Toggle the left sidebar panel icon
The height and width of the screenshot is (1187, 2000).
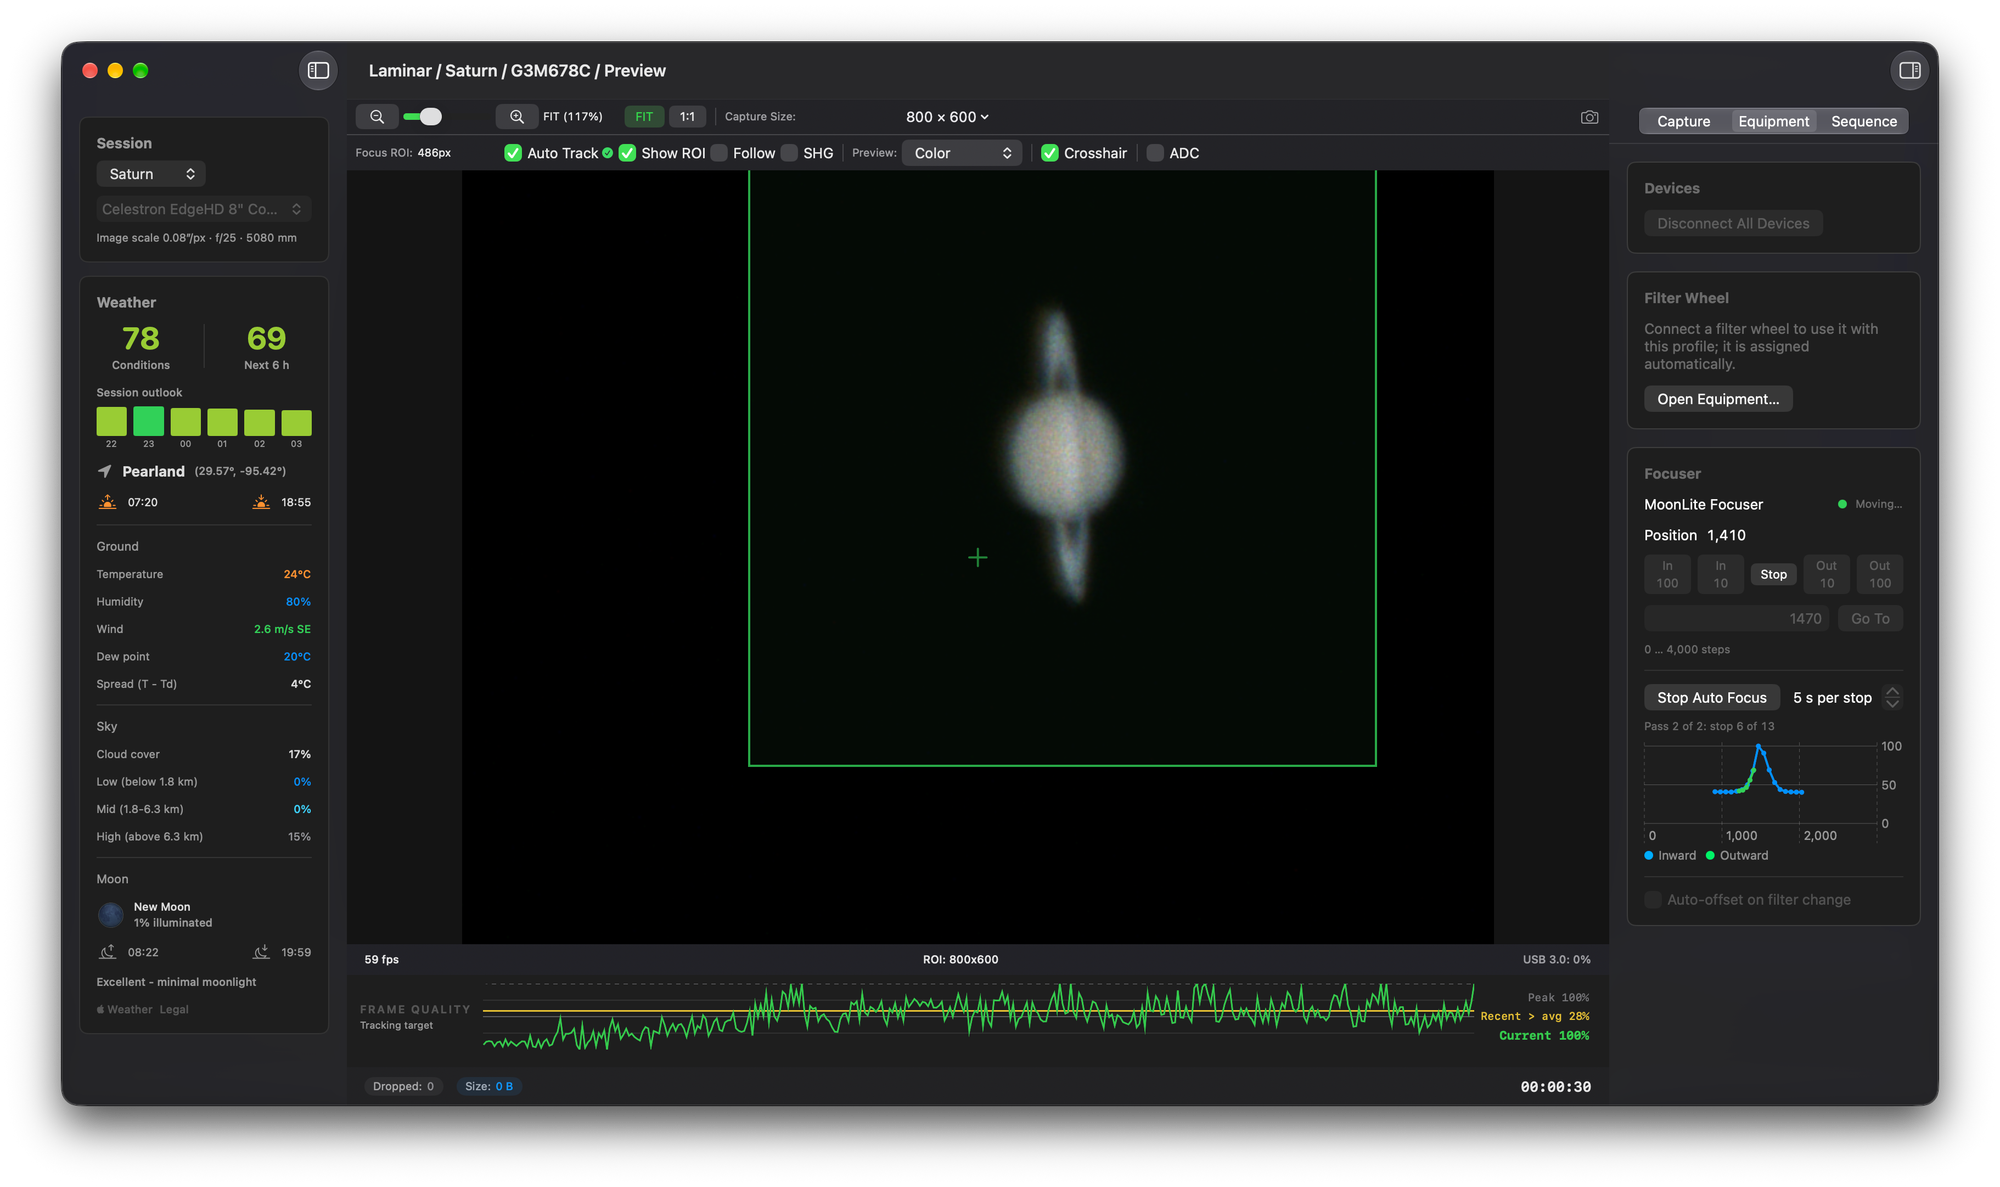coord(318,70)
